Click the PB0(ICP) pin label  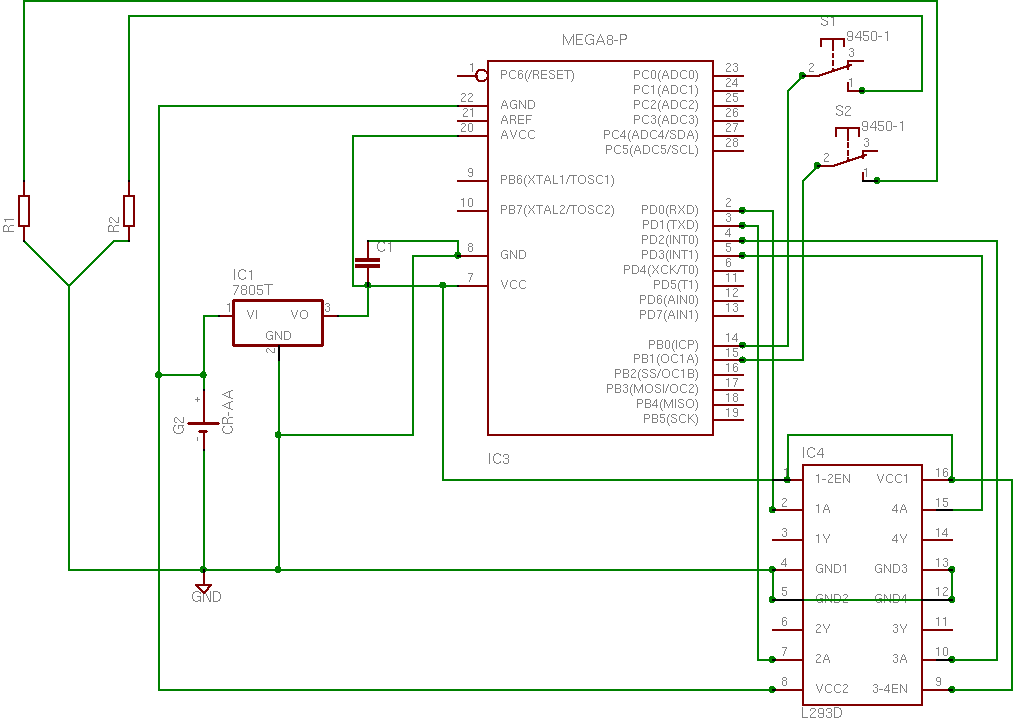pyautogui.click(x=673, y=345)
